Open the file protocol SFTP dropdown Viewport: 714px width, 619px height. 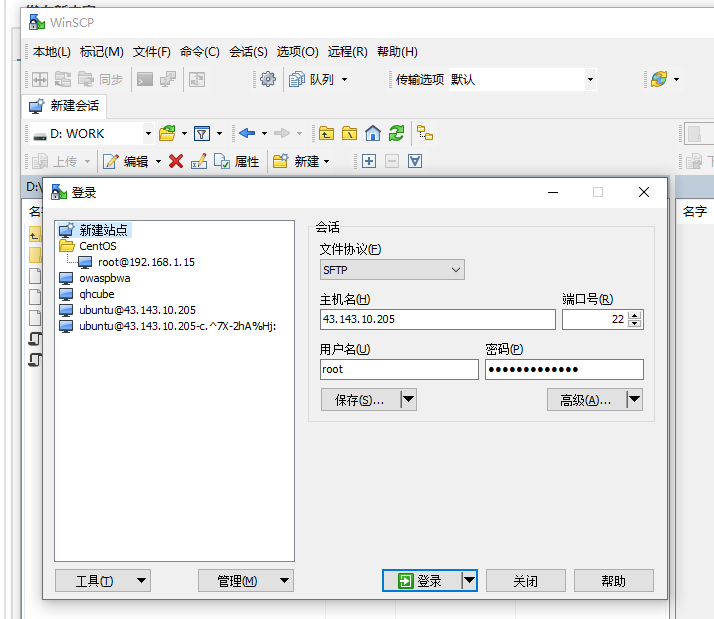[392, 270]
